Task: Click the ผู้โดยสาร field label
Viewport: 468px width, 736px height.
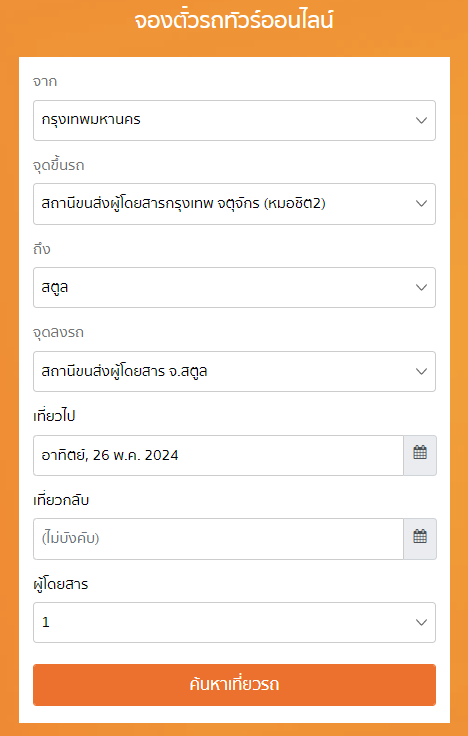Action: tap(61, 584)
